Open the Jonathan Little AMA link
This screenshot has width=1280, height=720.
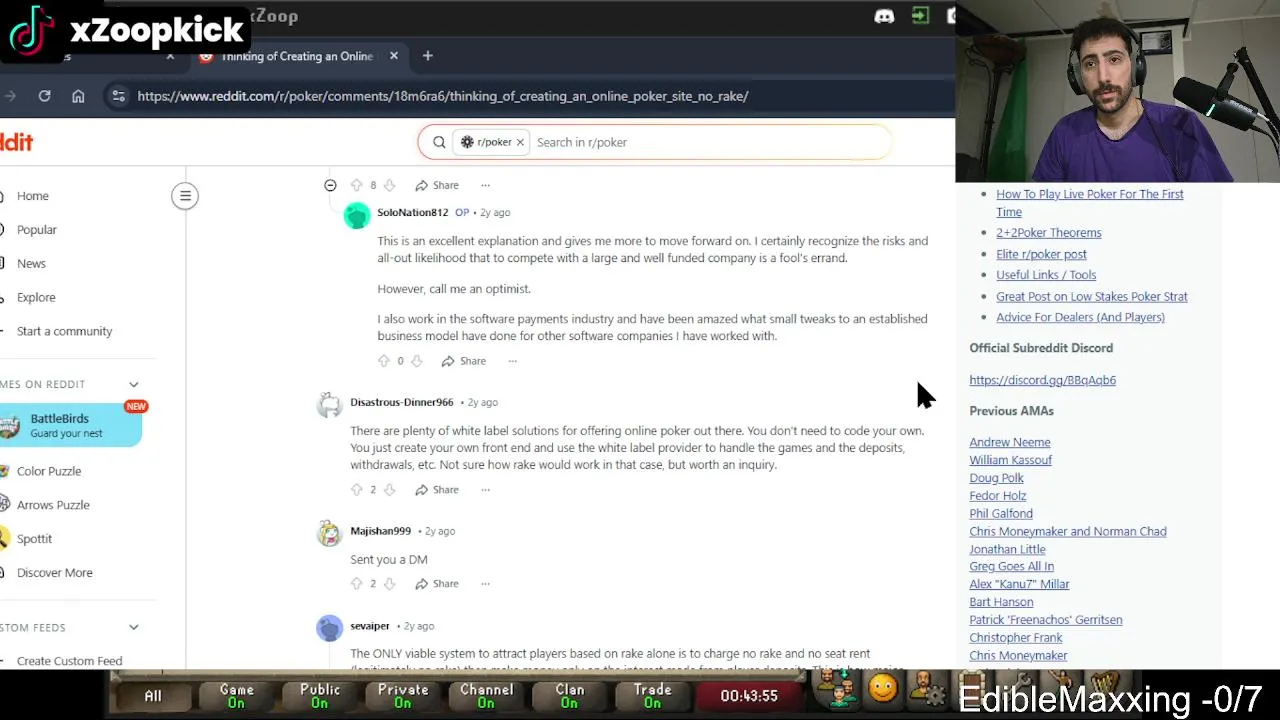[1007, 550]
